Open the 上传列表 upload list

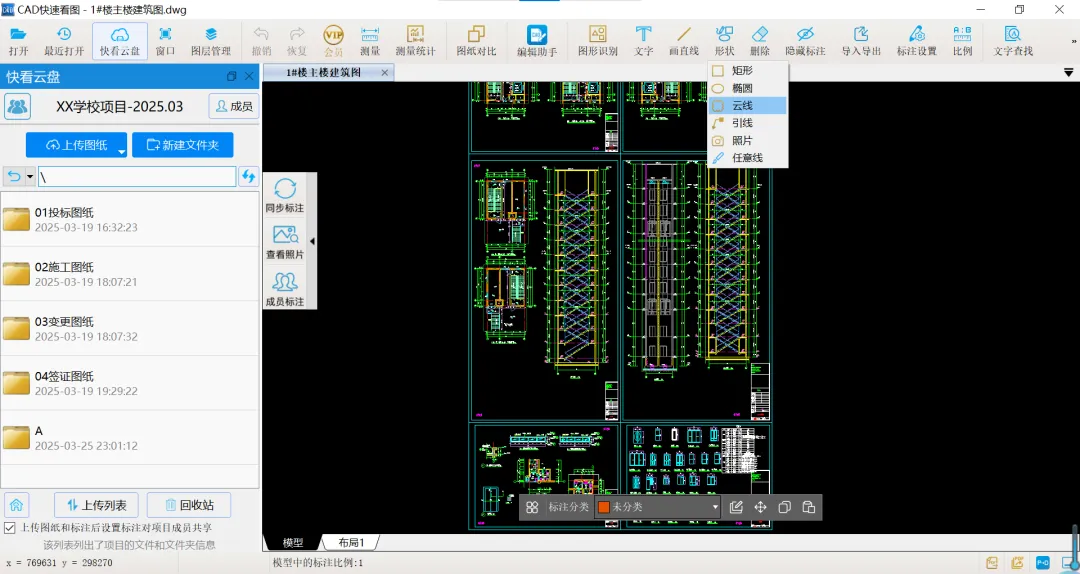tap(96, 505)
